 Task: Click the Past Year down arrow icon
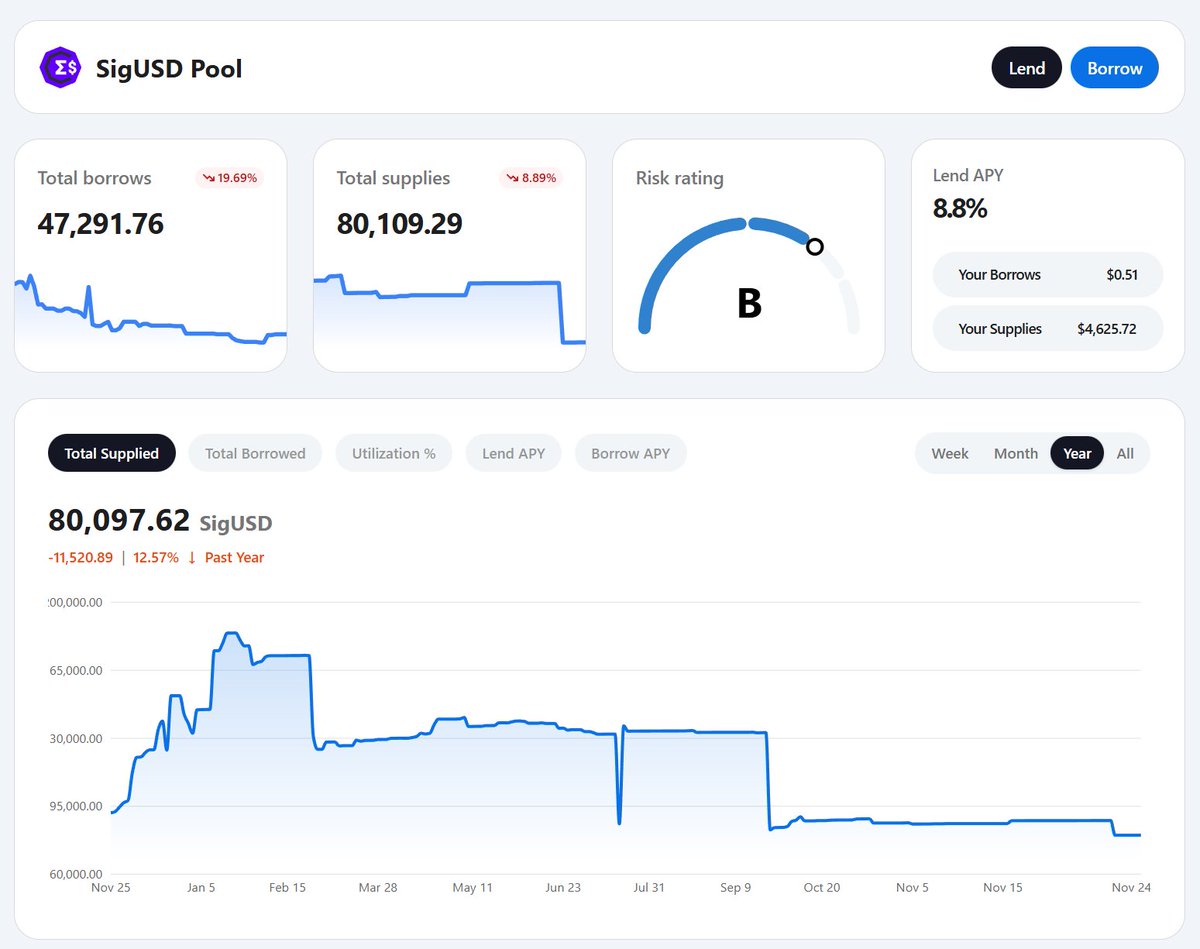192,558
